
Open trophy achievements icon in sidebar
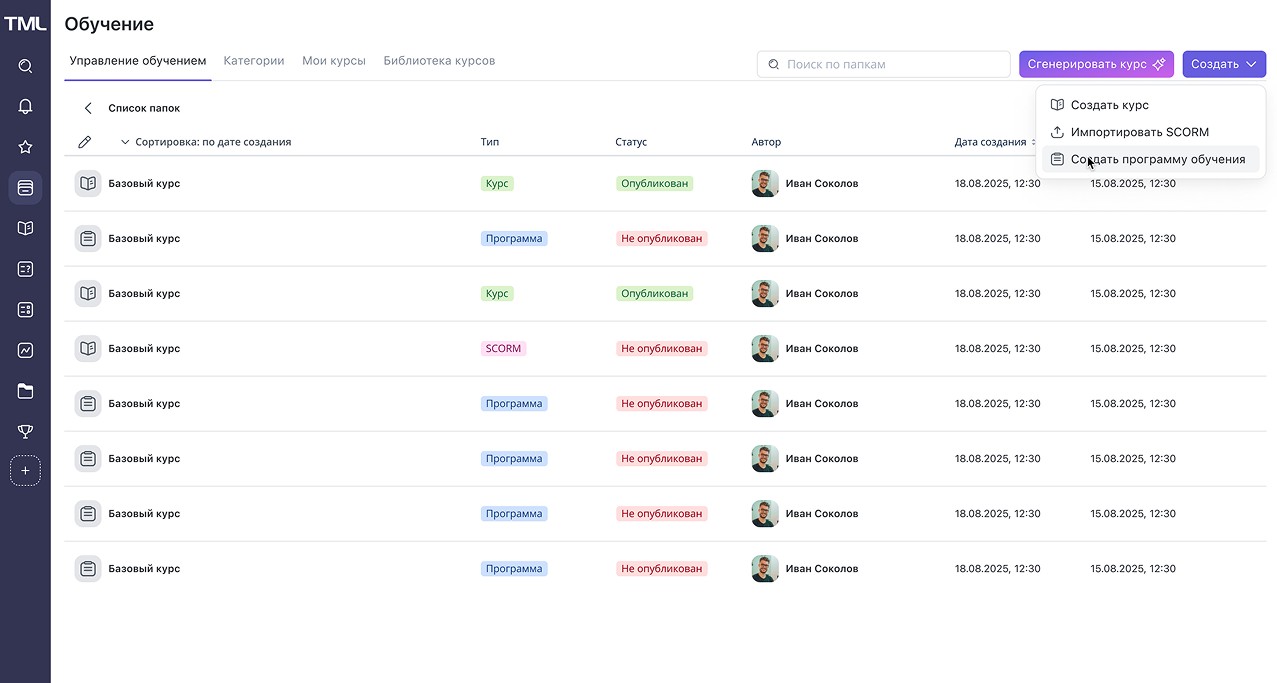pyautogui.click(x=25, y=432)
